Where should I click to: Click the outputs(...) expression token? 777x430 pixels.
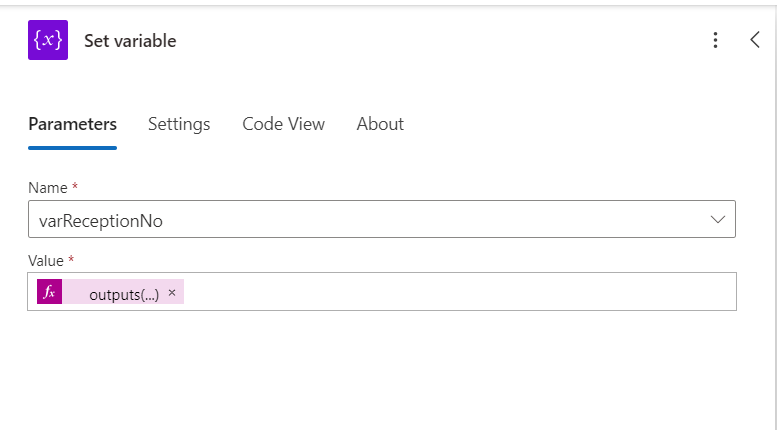123,294
